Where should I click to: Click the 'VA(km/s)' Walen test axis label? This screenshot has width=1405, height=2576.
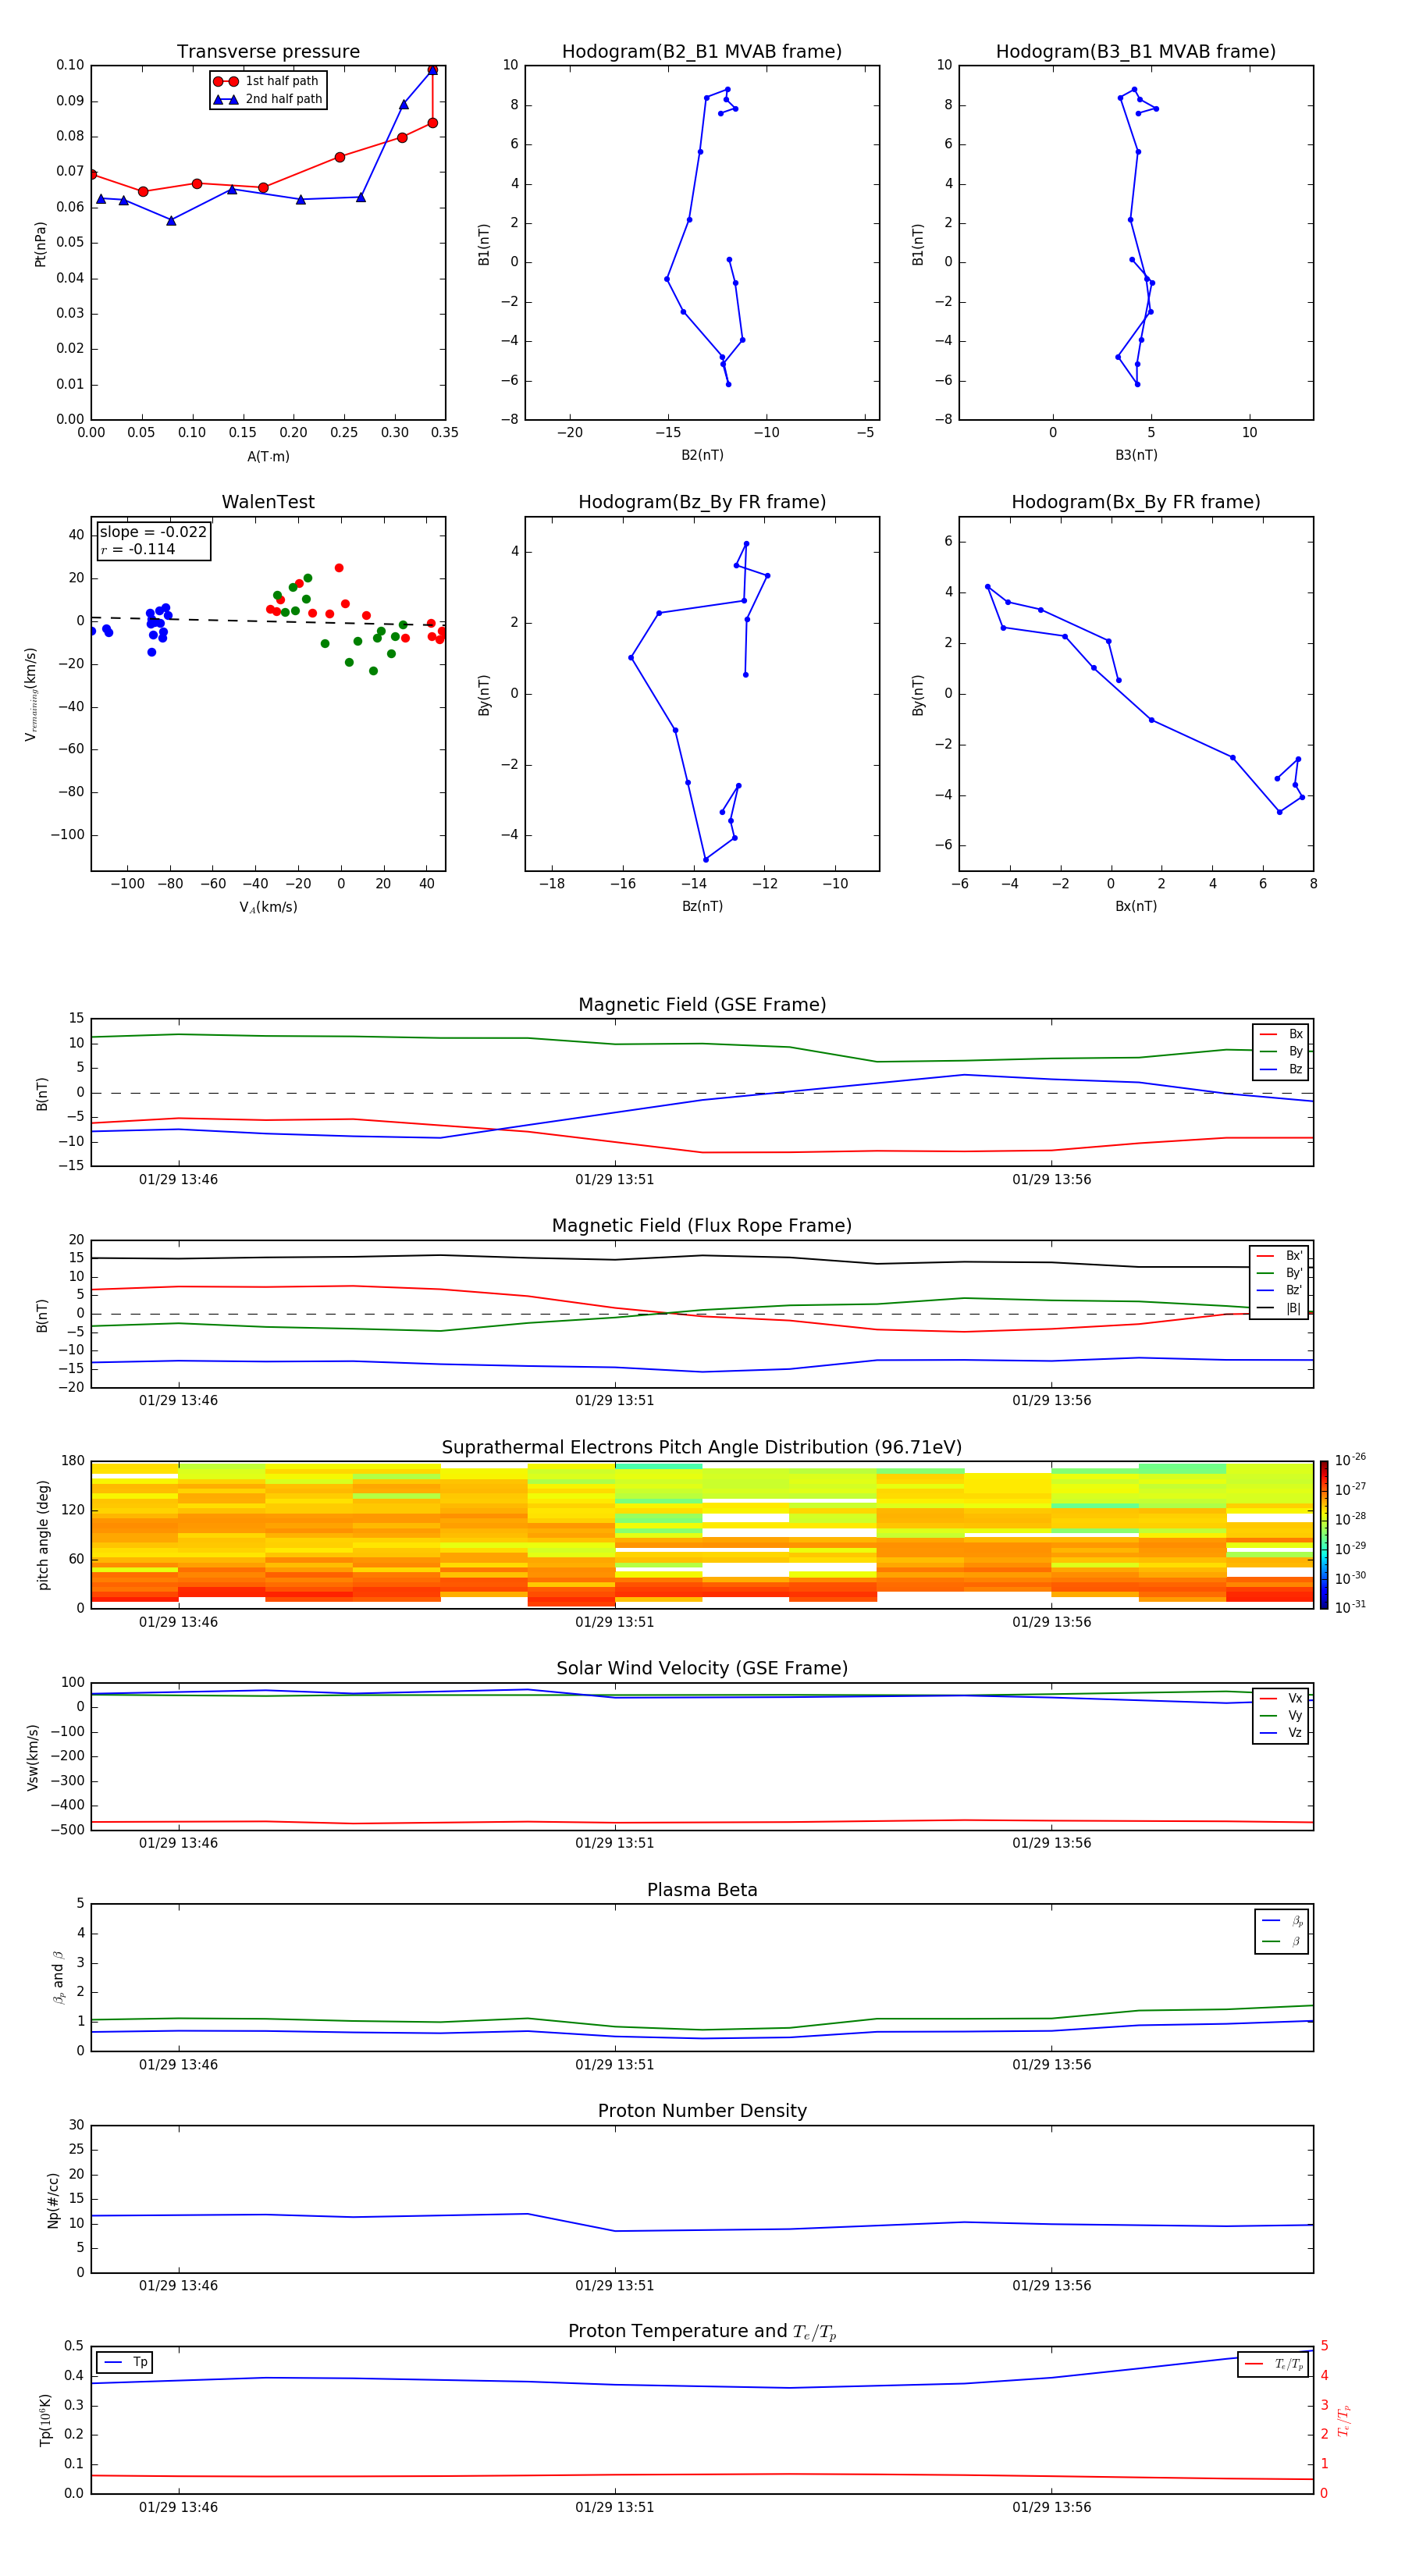click(x=268, y=907)
